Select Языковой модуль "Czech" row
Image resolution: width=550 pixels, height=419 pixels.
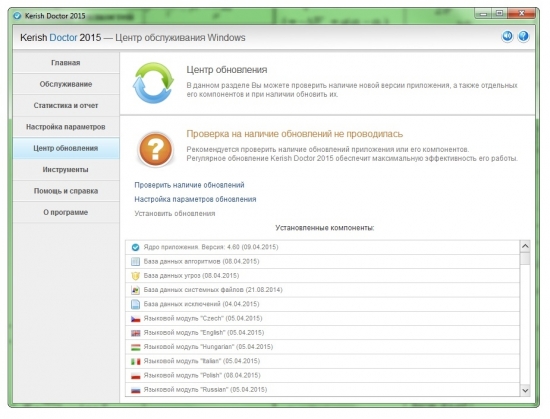(x=322, y=319)
